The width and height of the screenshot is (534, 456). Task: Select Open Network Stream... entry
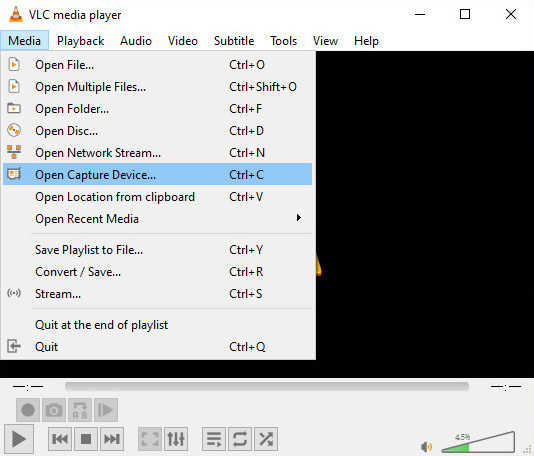point(157,152)
